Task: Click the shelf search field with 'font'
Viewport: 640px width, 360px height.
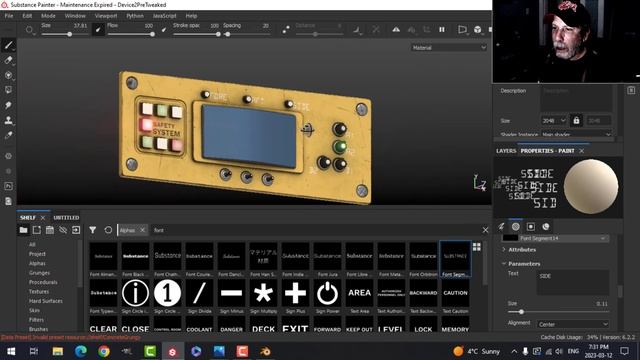Action: point(316,230)
